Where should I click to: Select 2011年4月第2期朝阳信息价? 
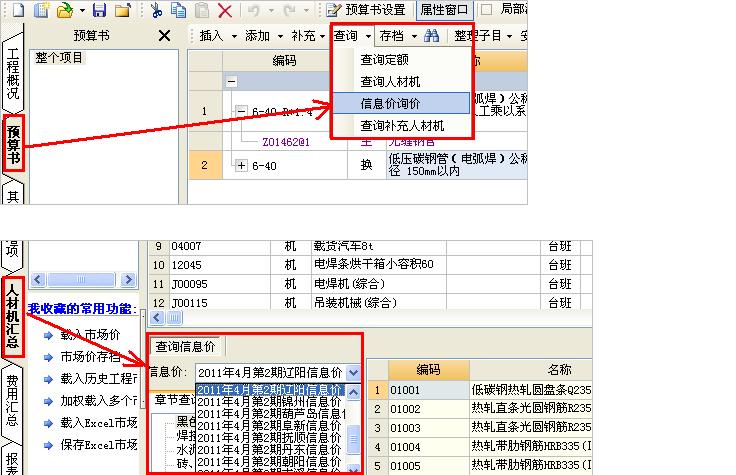point(269,462)
